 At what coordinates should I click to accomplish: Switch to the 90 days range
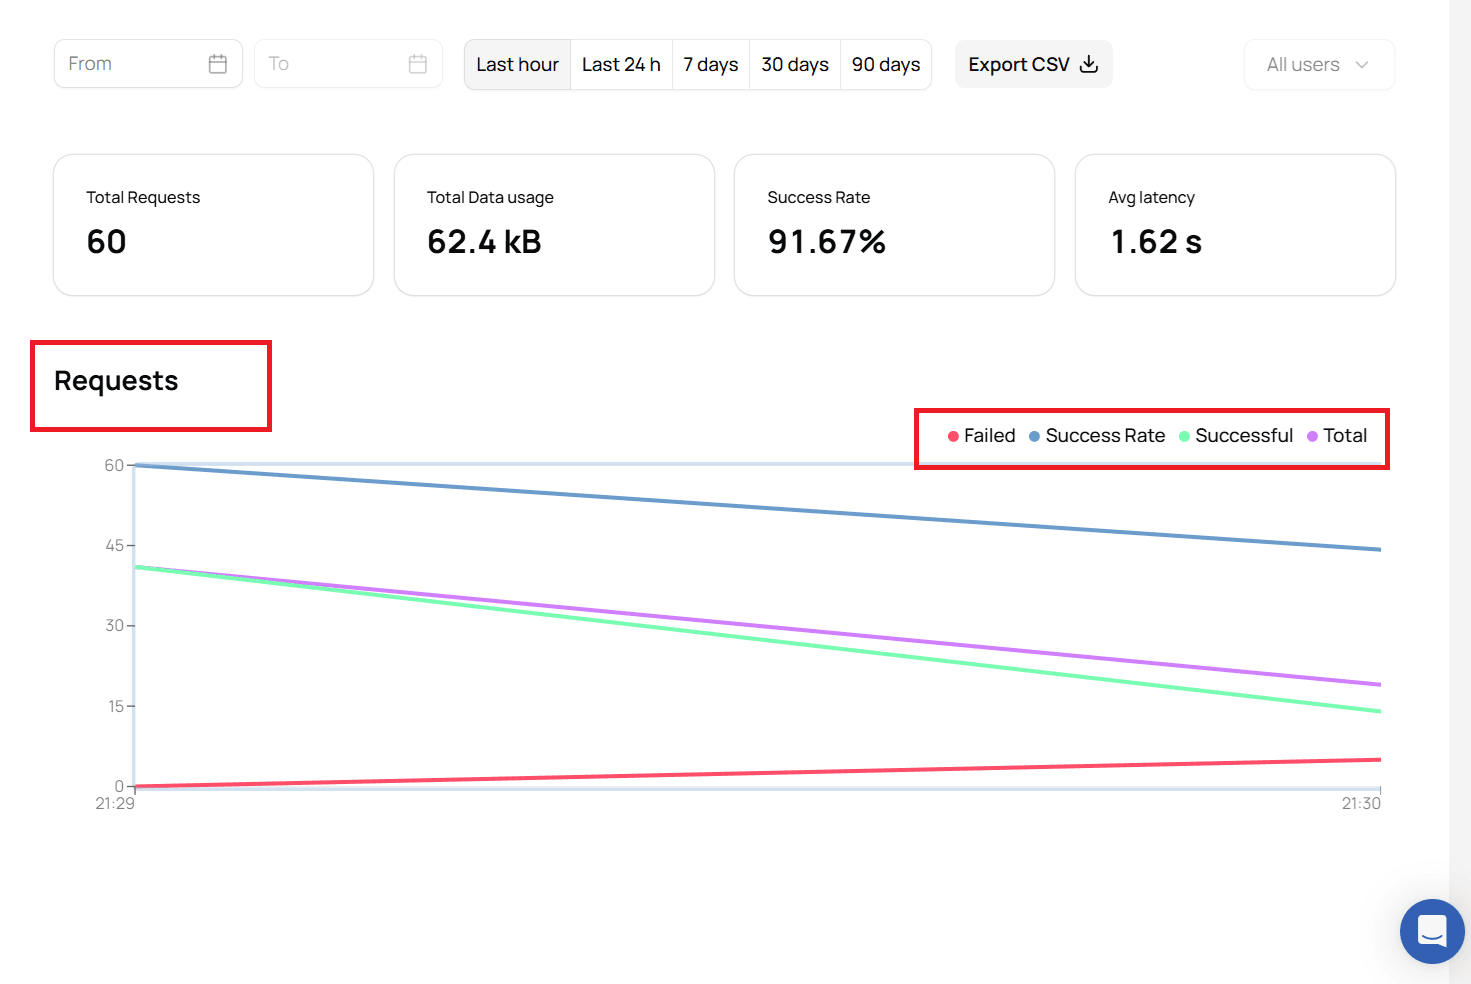click(886, 65)
